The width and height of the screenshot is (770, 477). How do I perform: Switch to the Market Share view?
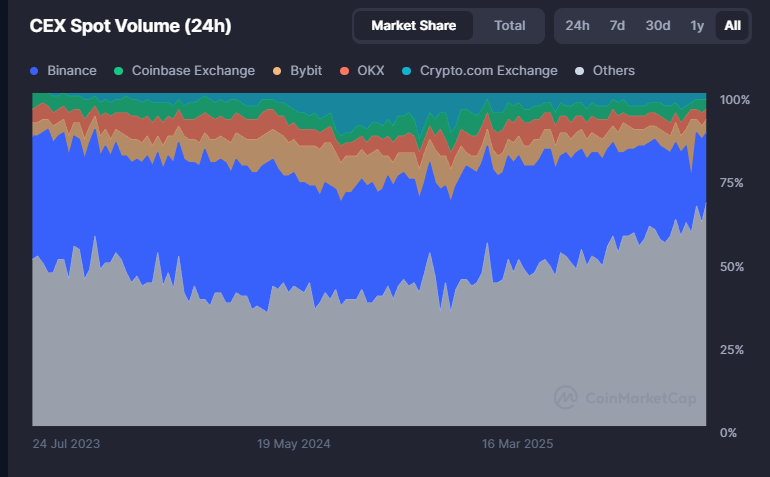coord(413,26)
